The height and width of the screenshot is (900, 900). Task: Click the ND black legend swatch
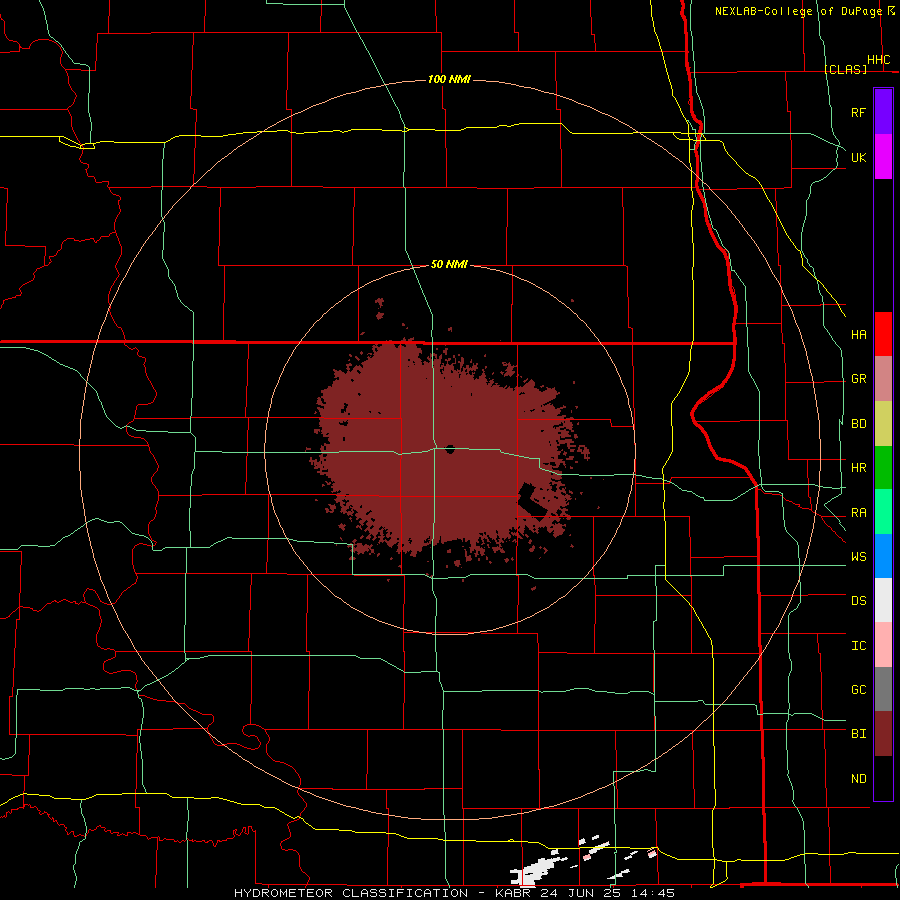[x=883, y=778]
